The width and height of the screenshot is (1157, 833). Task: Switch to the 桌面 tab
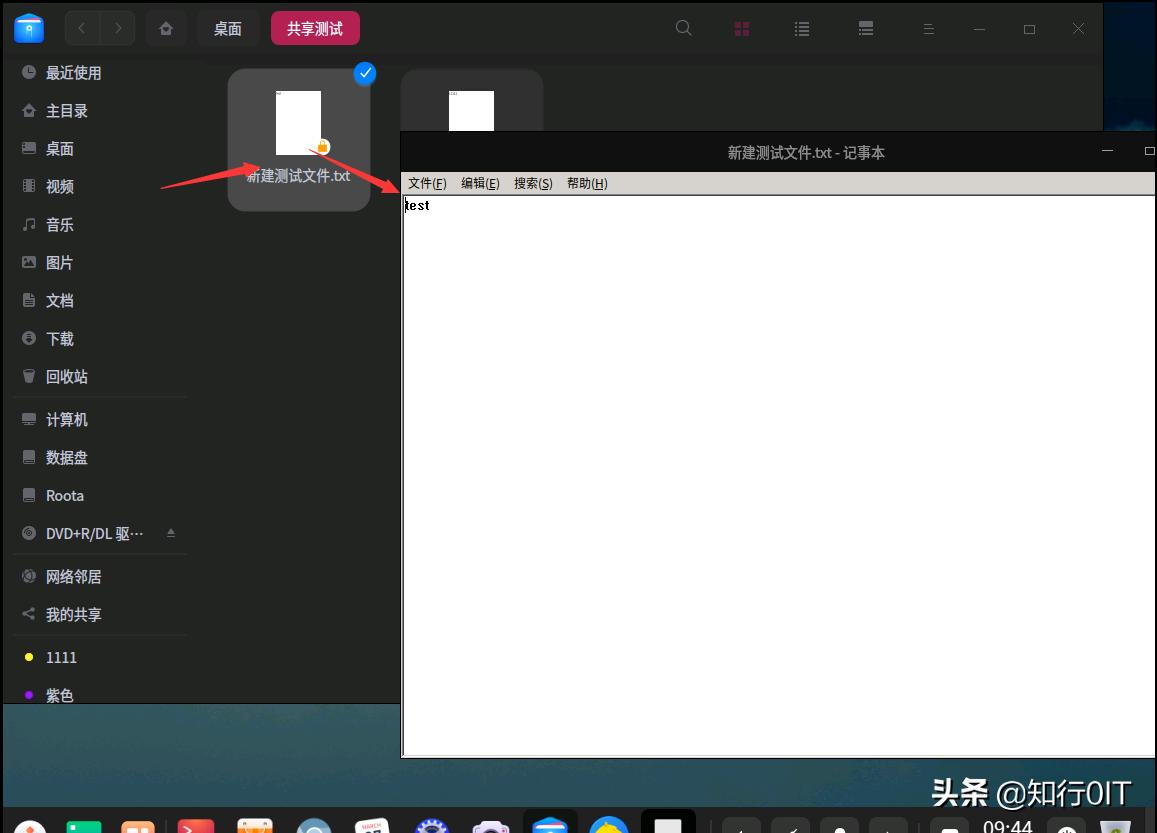(227, 28)
